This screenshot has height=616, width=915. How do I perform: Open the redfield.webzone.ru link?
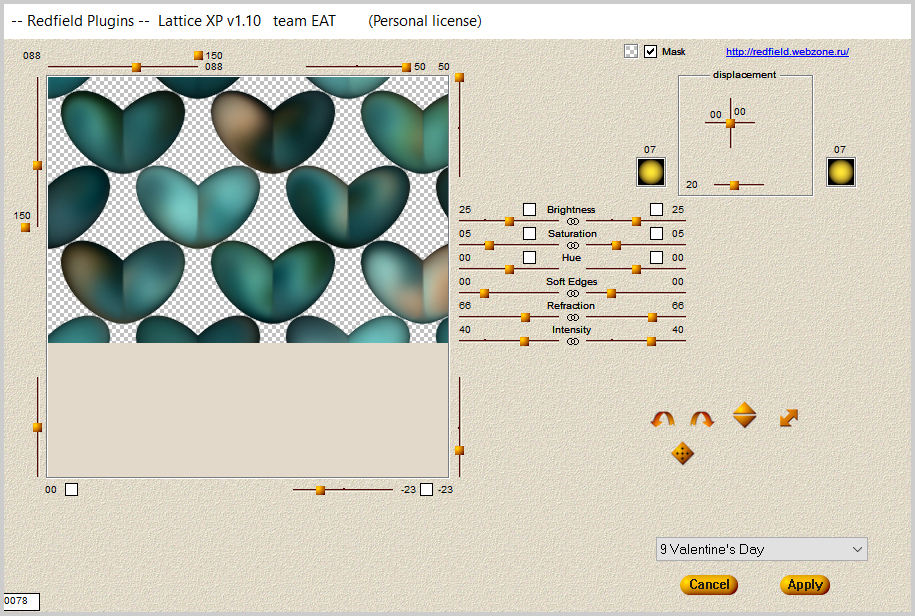click(787, 52)
